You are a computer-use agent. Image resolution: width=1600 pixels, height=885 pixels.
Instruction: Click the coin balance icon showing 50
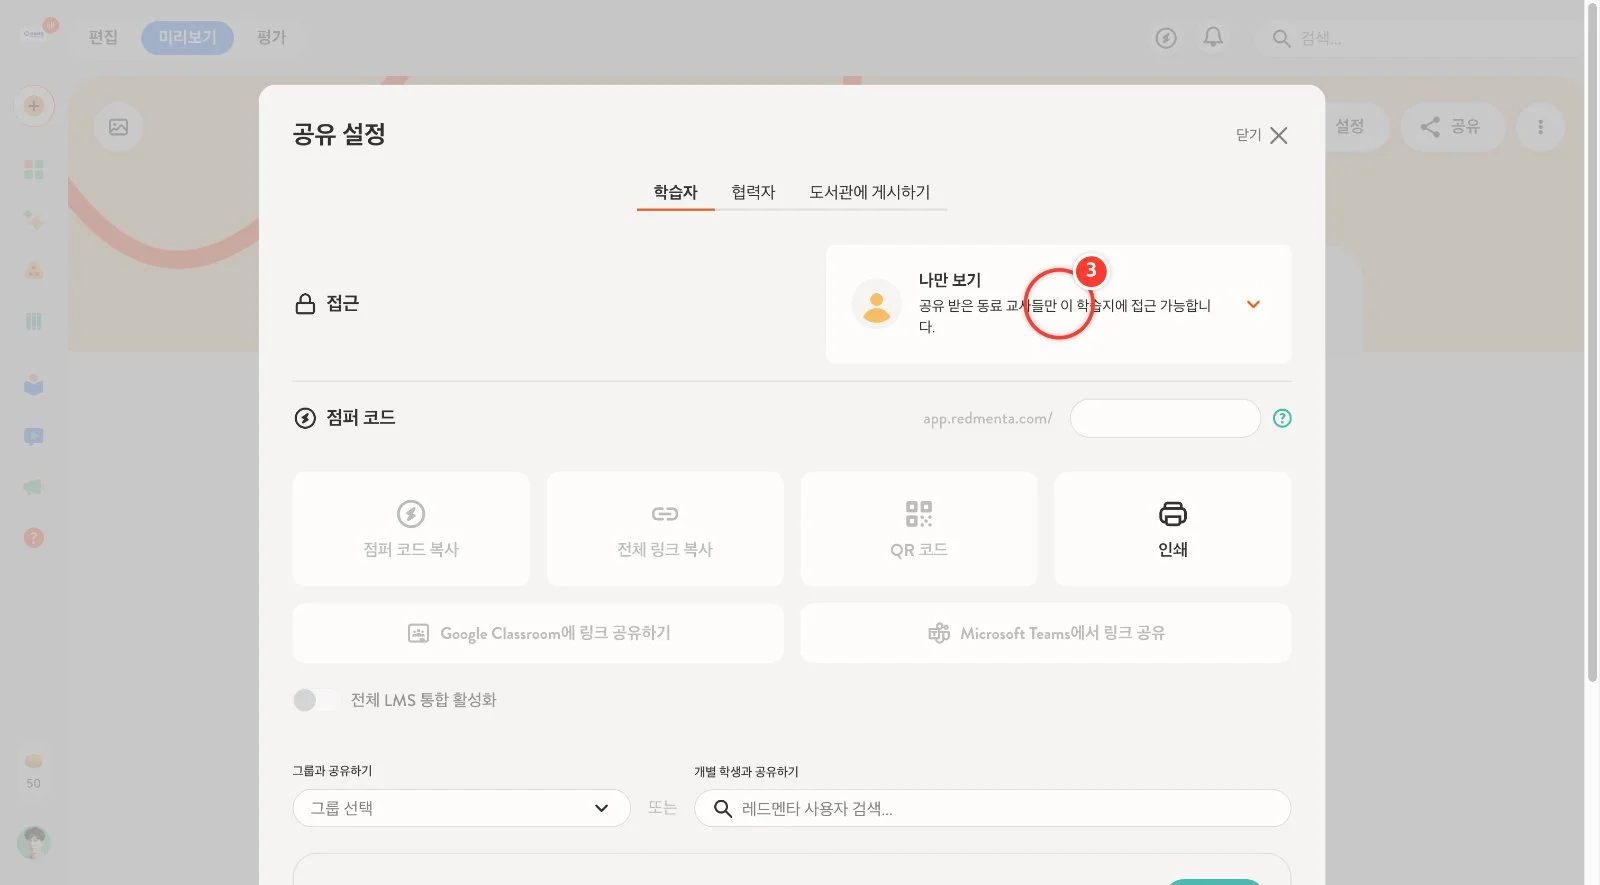click(34, 761)
